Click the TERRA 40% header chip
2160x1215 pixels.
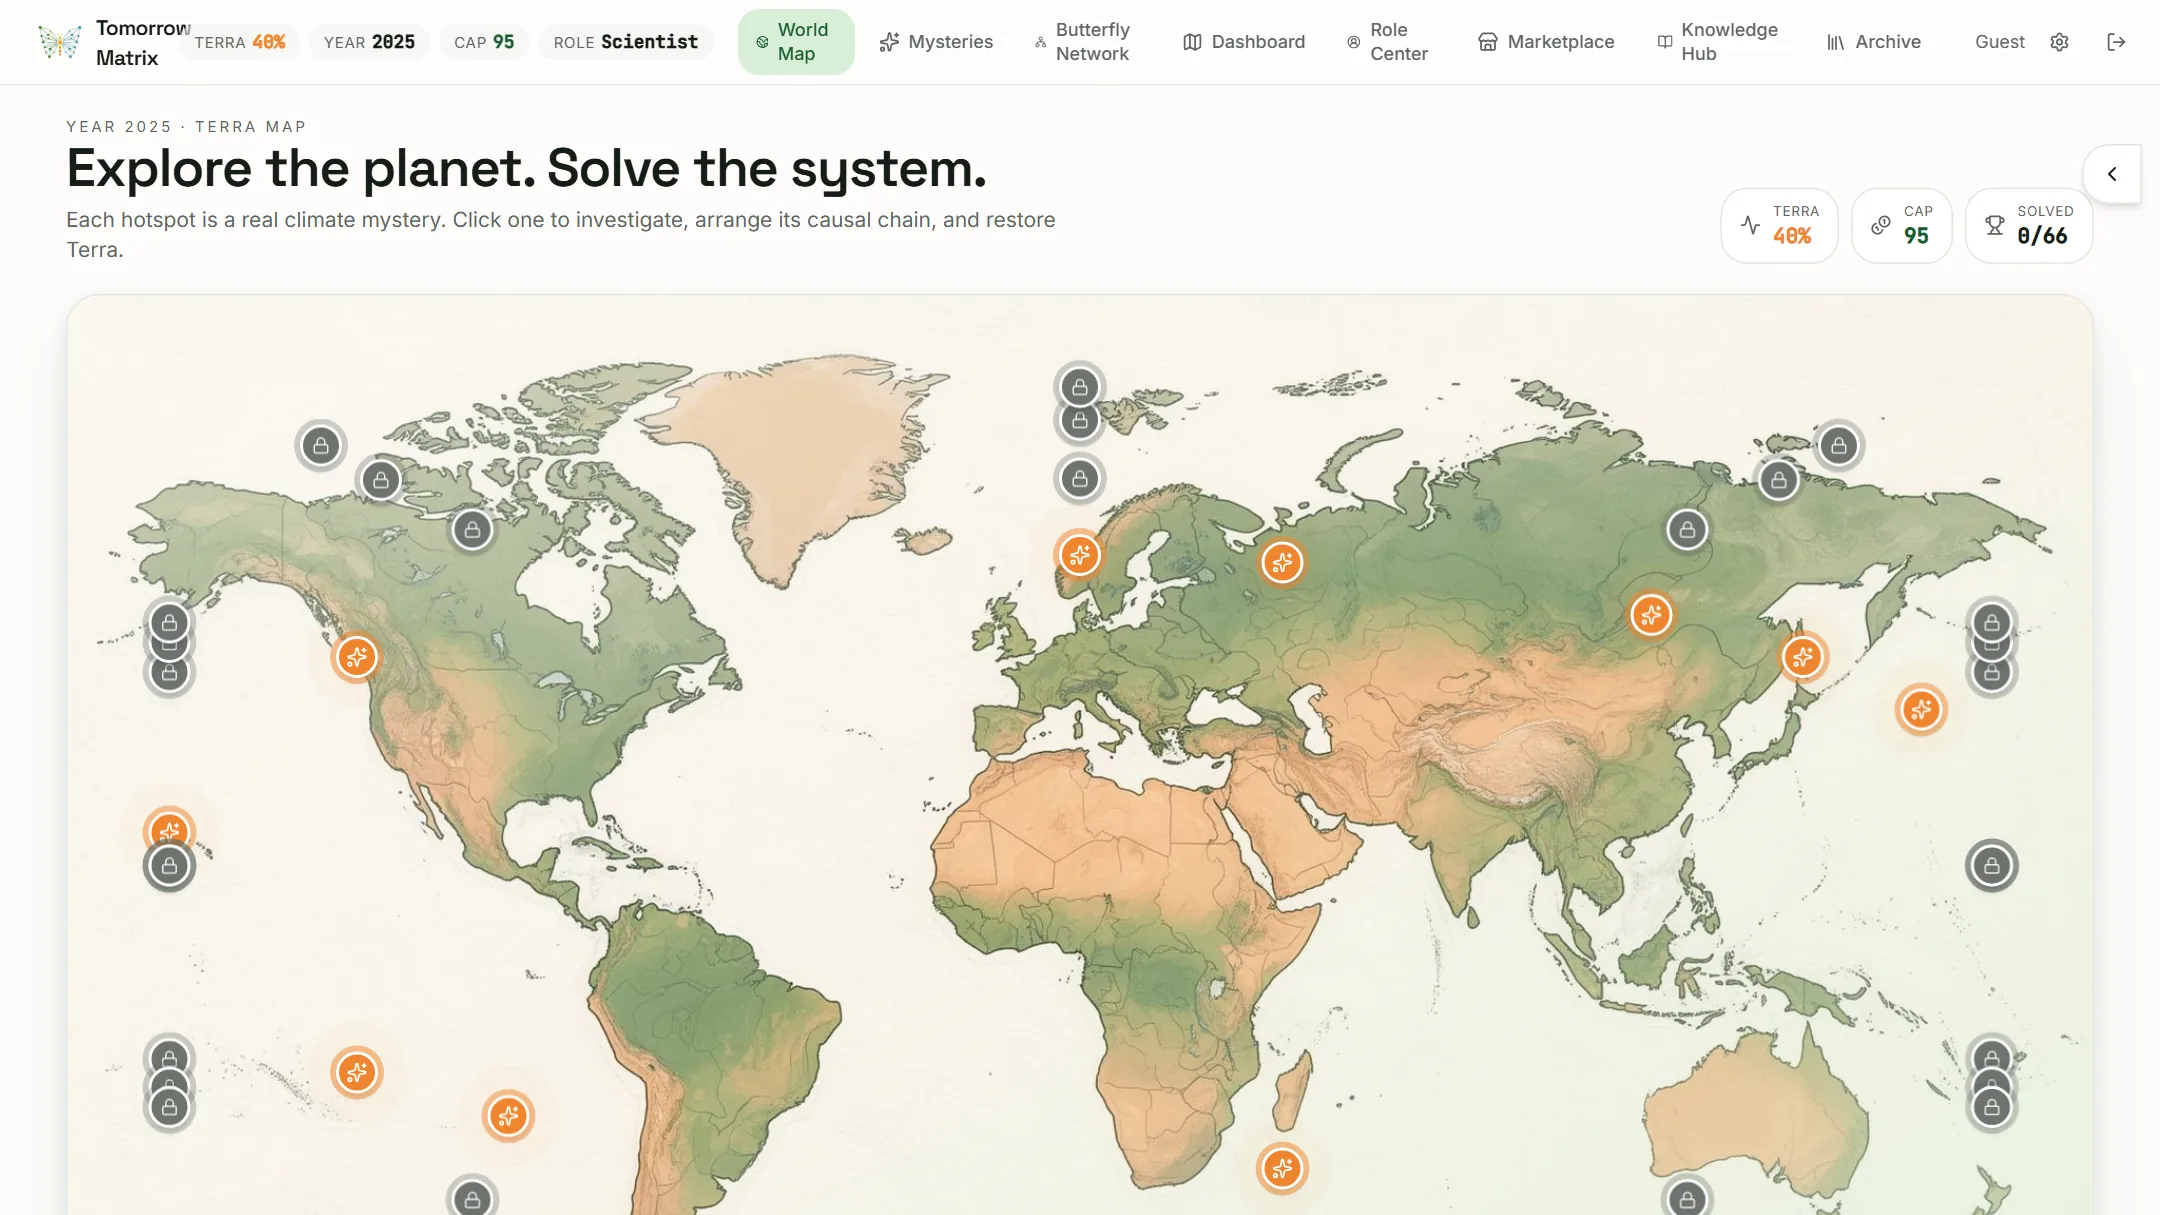click(x=240, y=42)
